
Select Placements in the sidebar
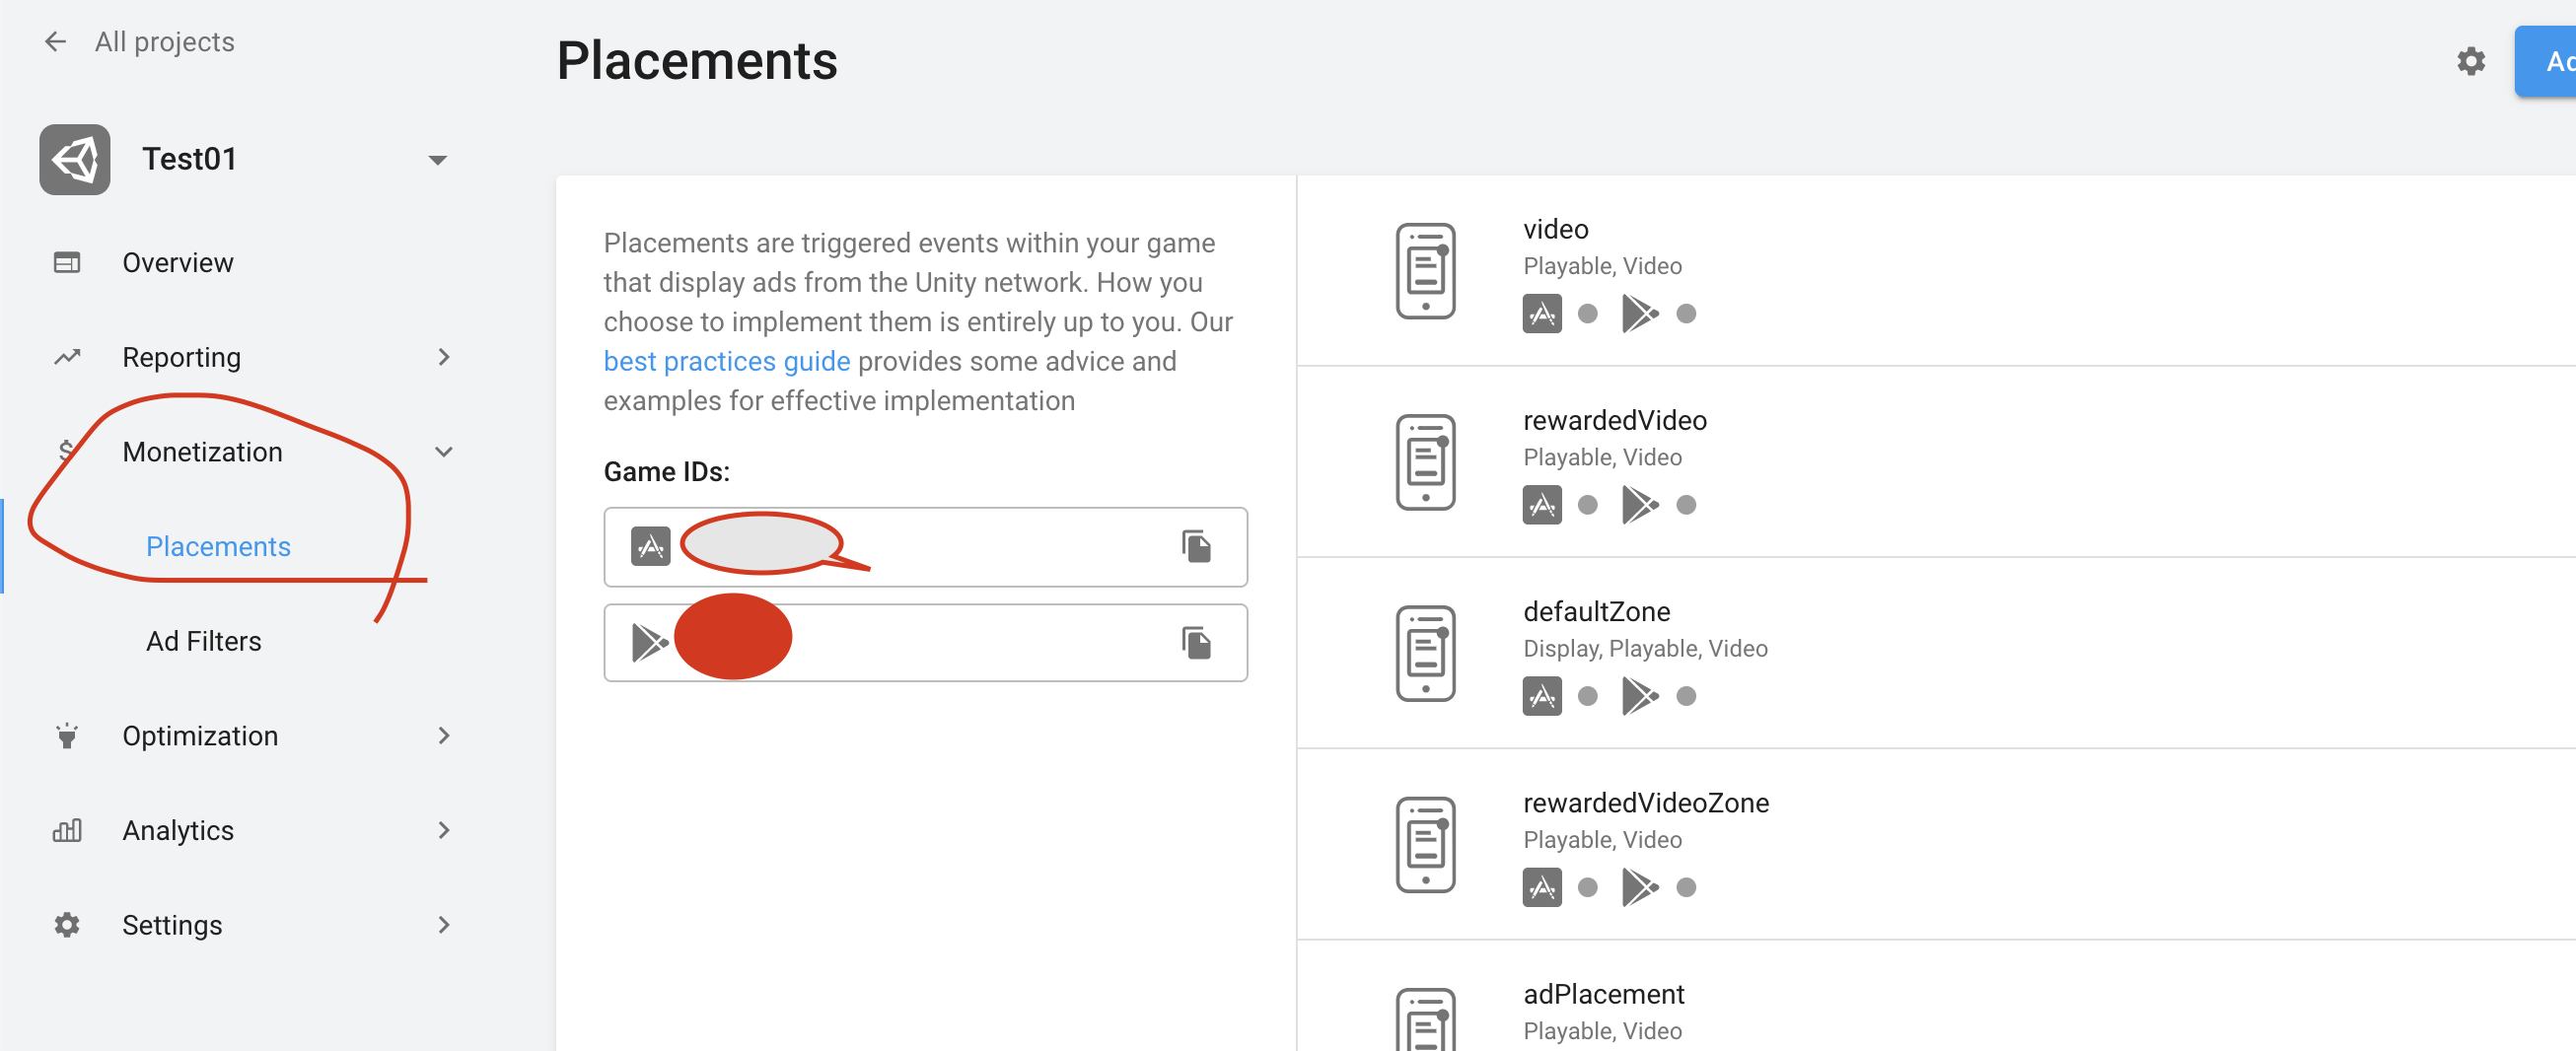pyautogui.click(x=218, y=546)
